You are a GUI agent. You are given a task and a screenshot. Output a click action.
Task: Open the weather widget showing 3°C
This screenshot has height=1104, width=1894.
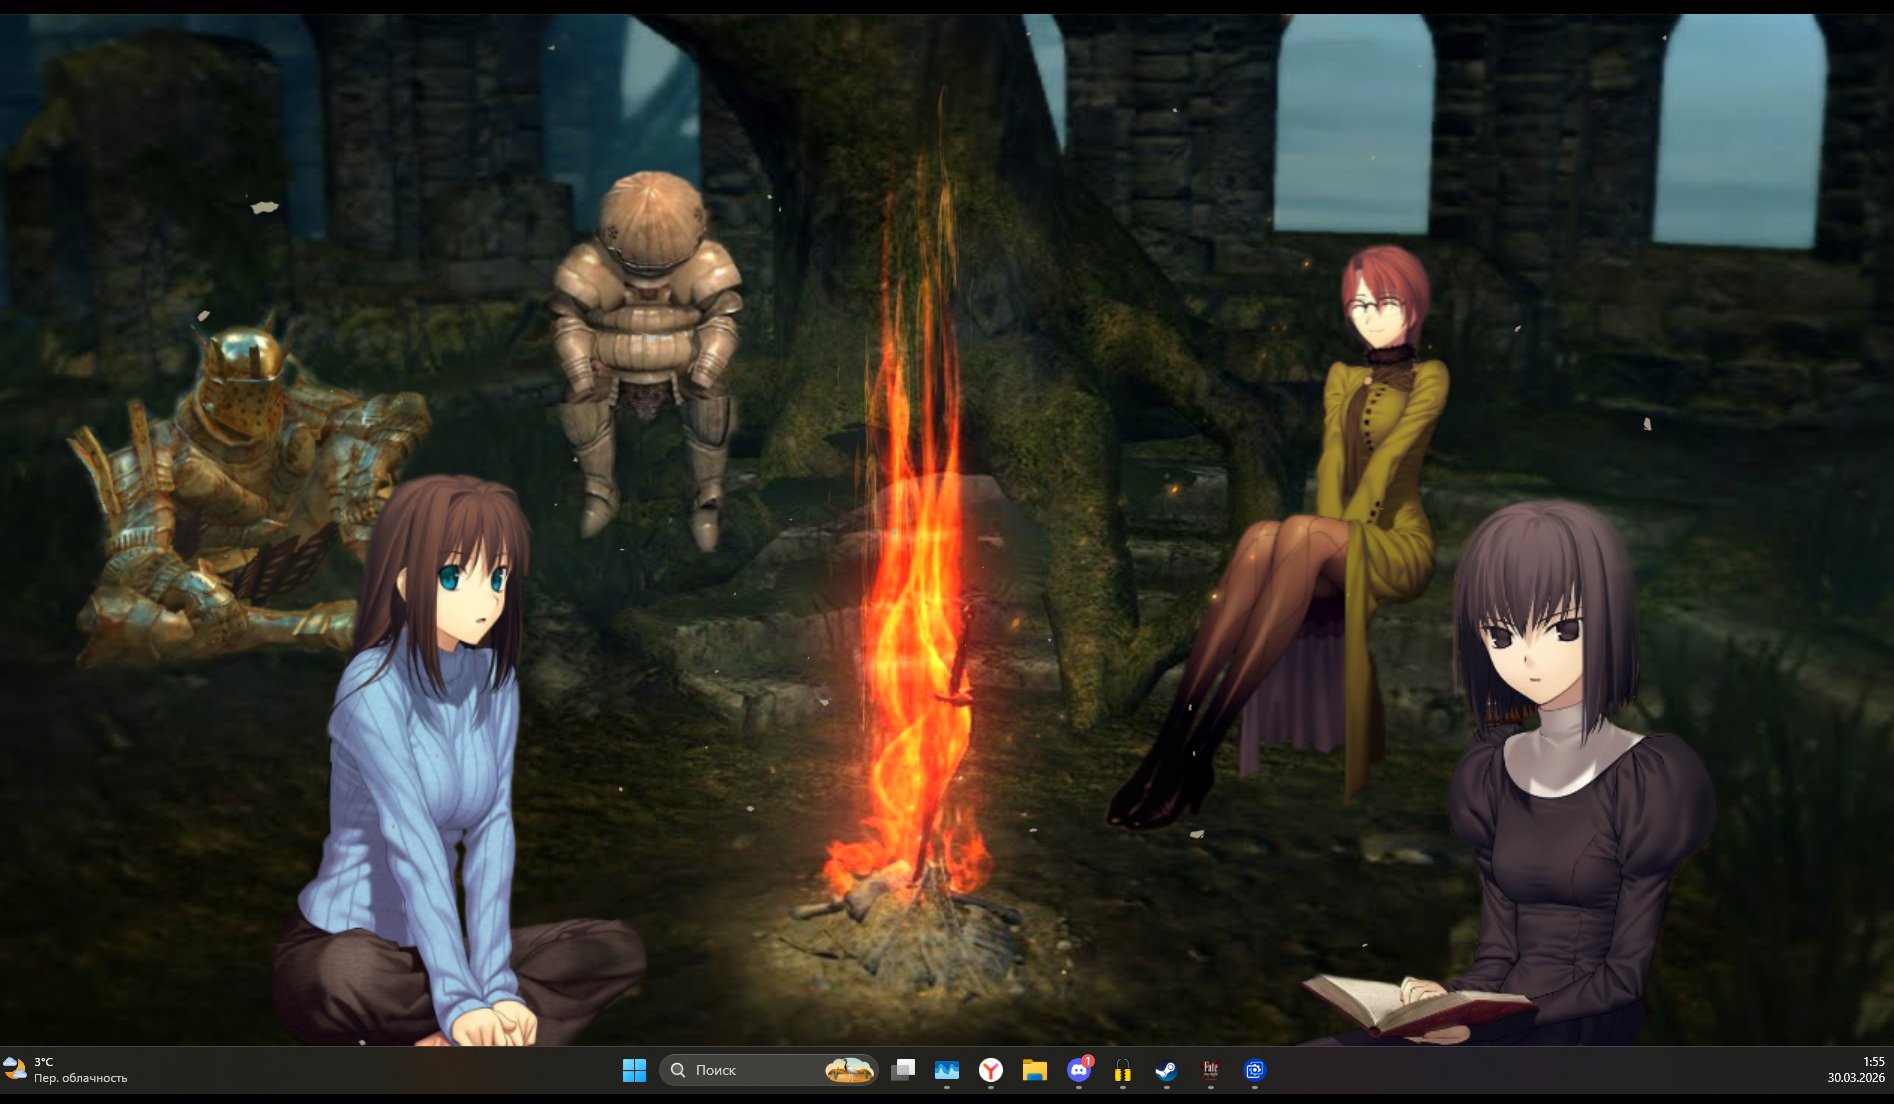(66, 1070)
